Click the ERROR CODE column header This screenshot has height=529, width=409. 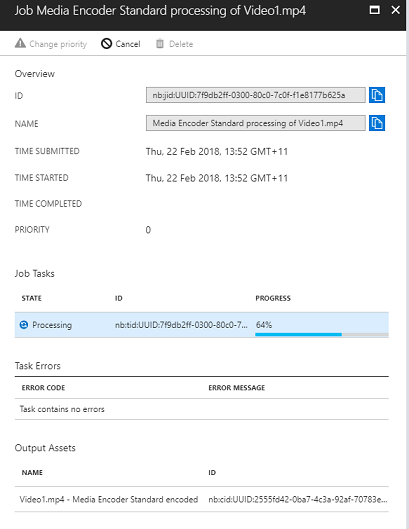coord(43,388)
